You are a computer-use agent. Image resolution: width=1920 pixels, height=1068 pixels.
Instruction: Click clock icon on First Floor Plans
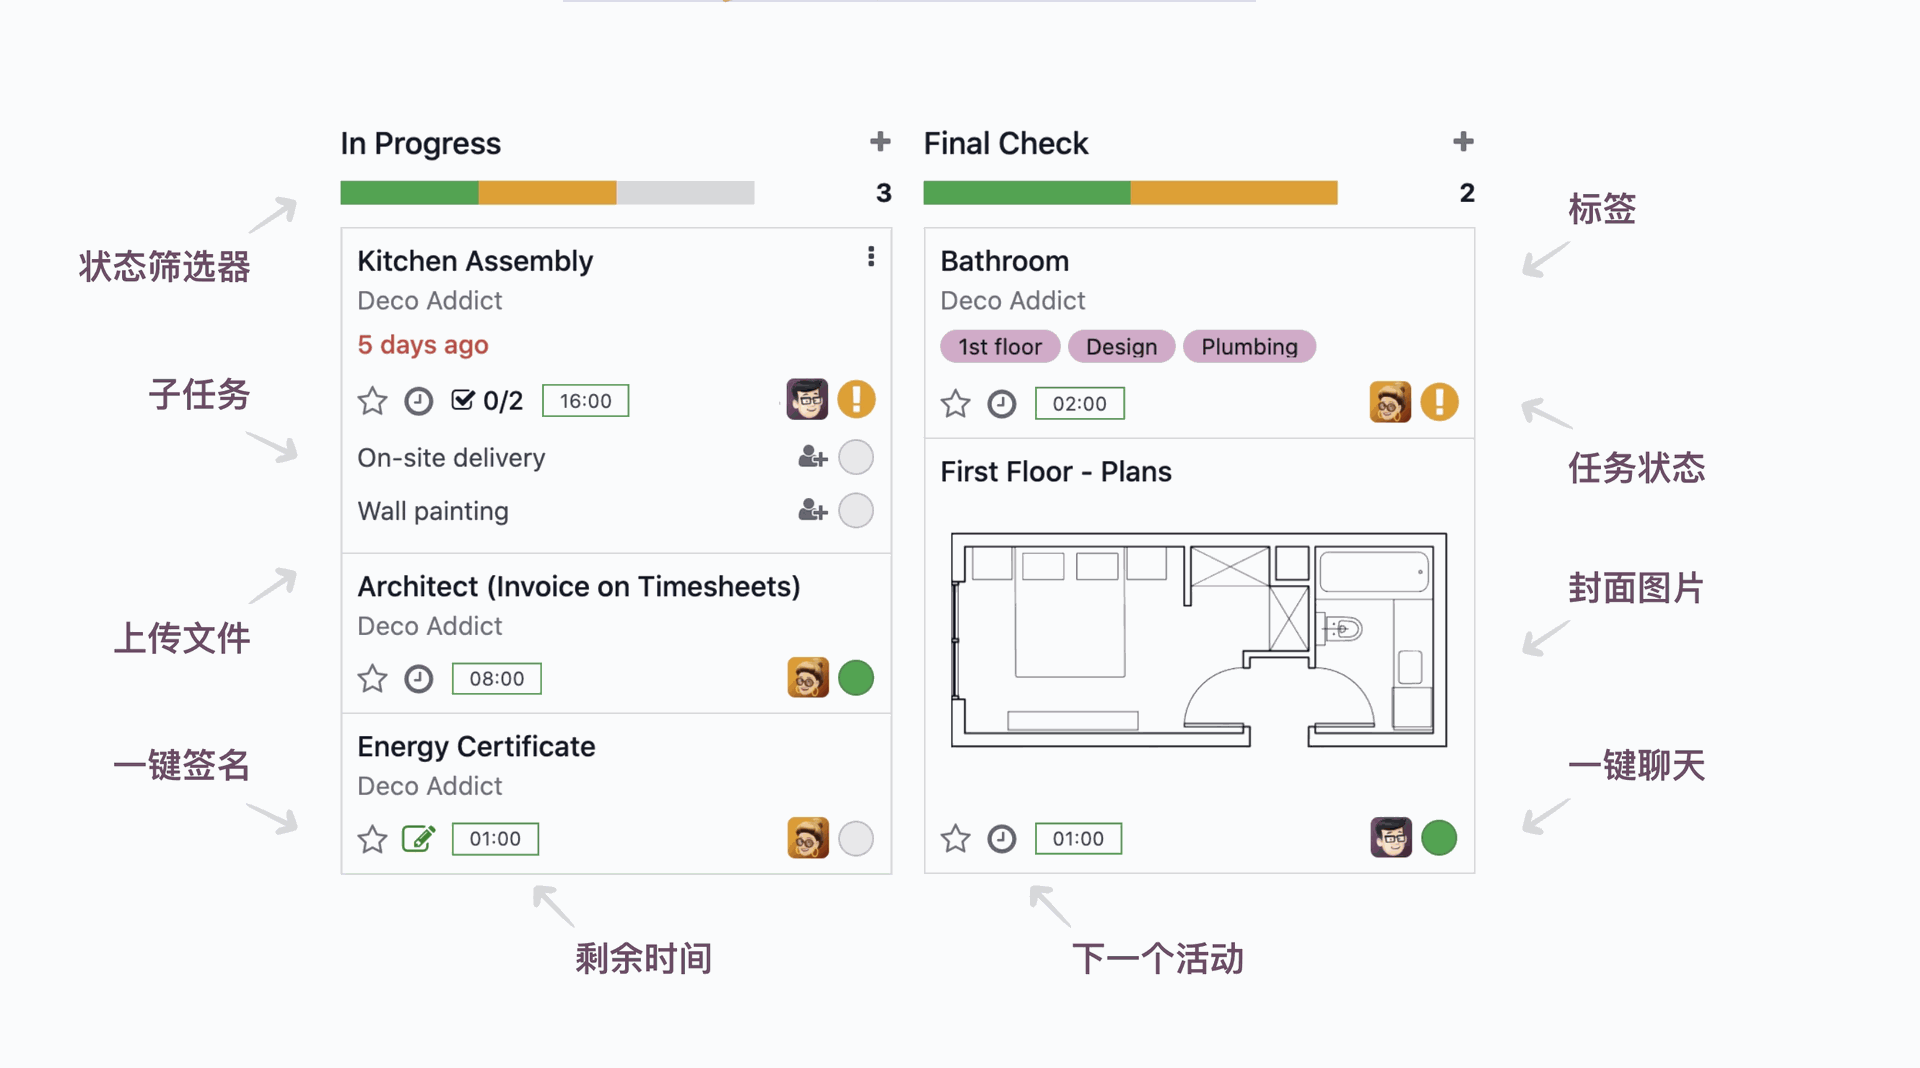tap(1001, 838)
